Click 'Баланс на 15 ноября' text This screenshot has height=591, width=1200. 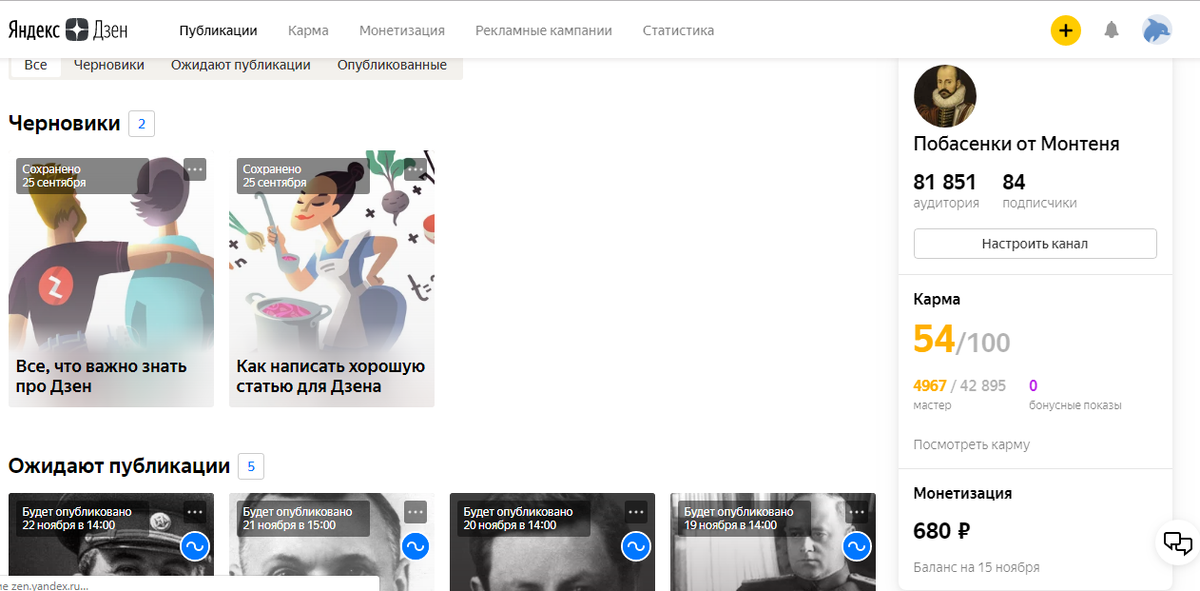[977, 567]
